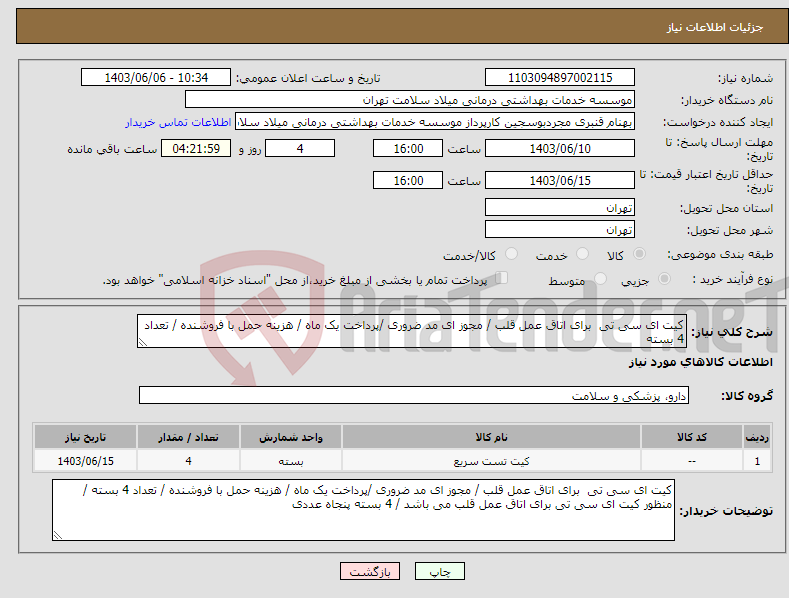Click the ایجاد کننده درخواست field

pos(435,121)
